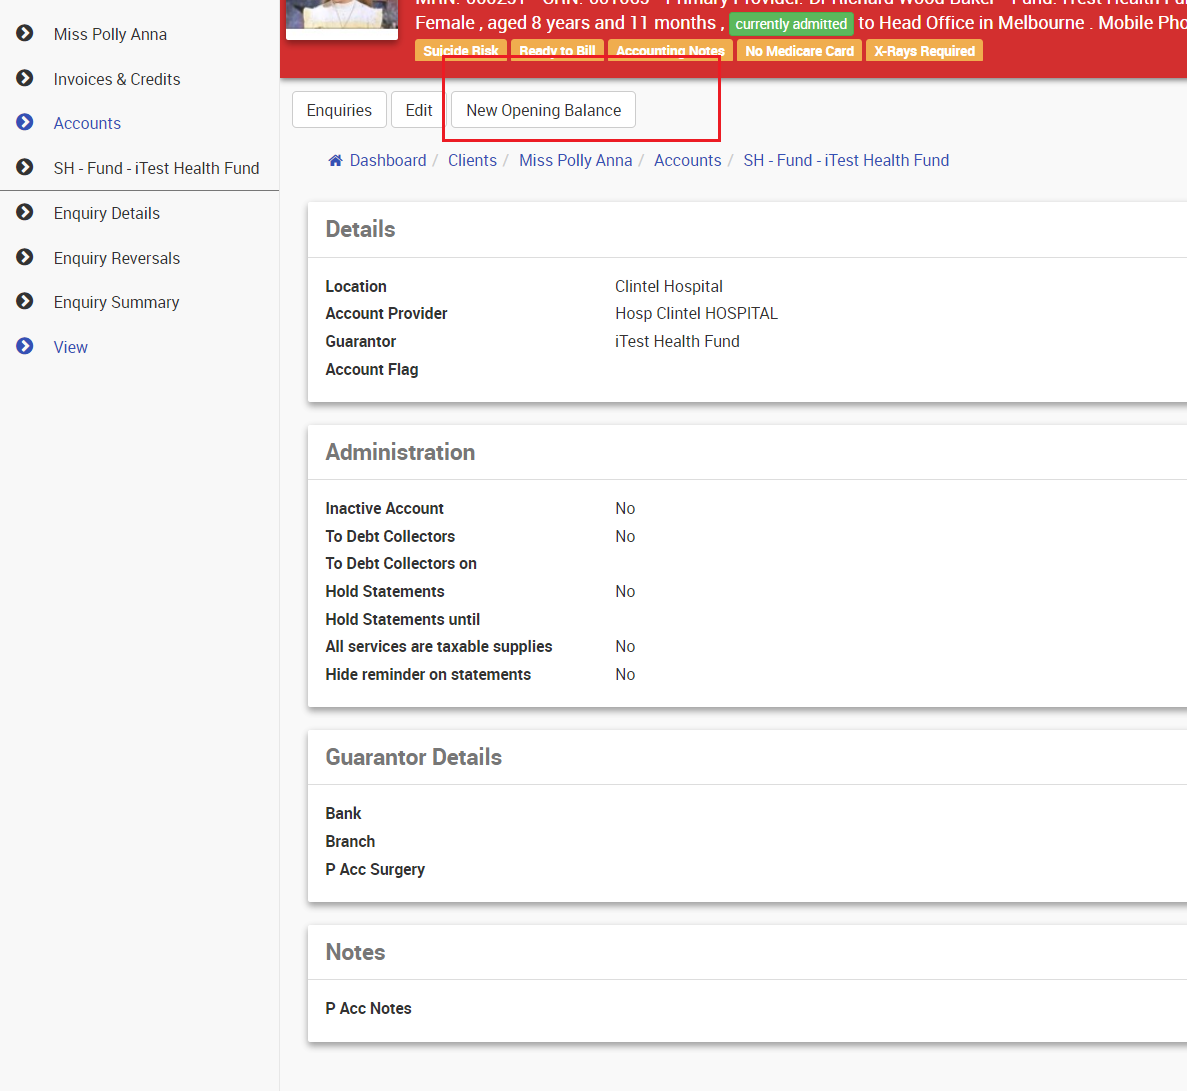Click the Edit button
Image resolution: width=1187 pixels, height=1091 pixels.
click(419, 111)
